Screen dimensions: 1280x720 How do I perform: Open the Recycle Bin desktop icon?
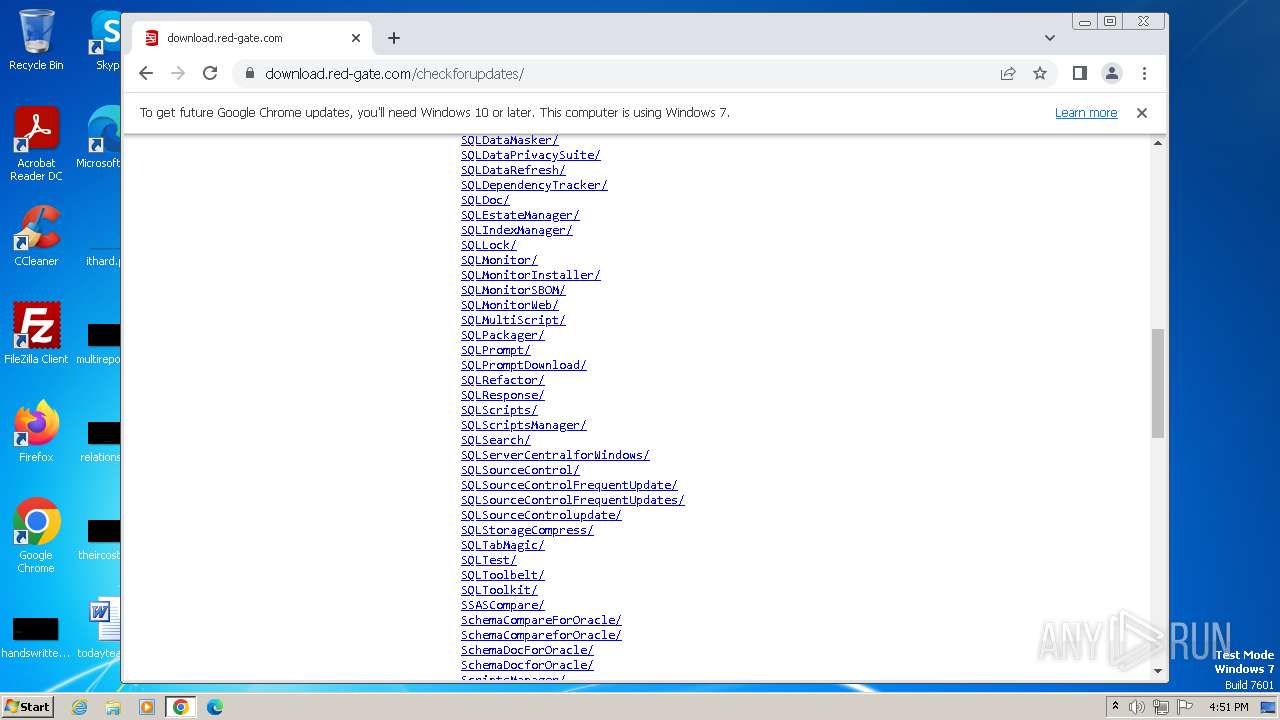[x=36, y=40]
